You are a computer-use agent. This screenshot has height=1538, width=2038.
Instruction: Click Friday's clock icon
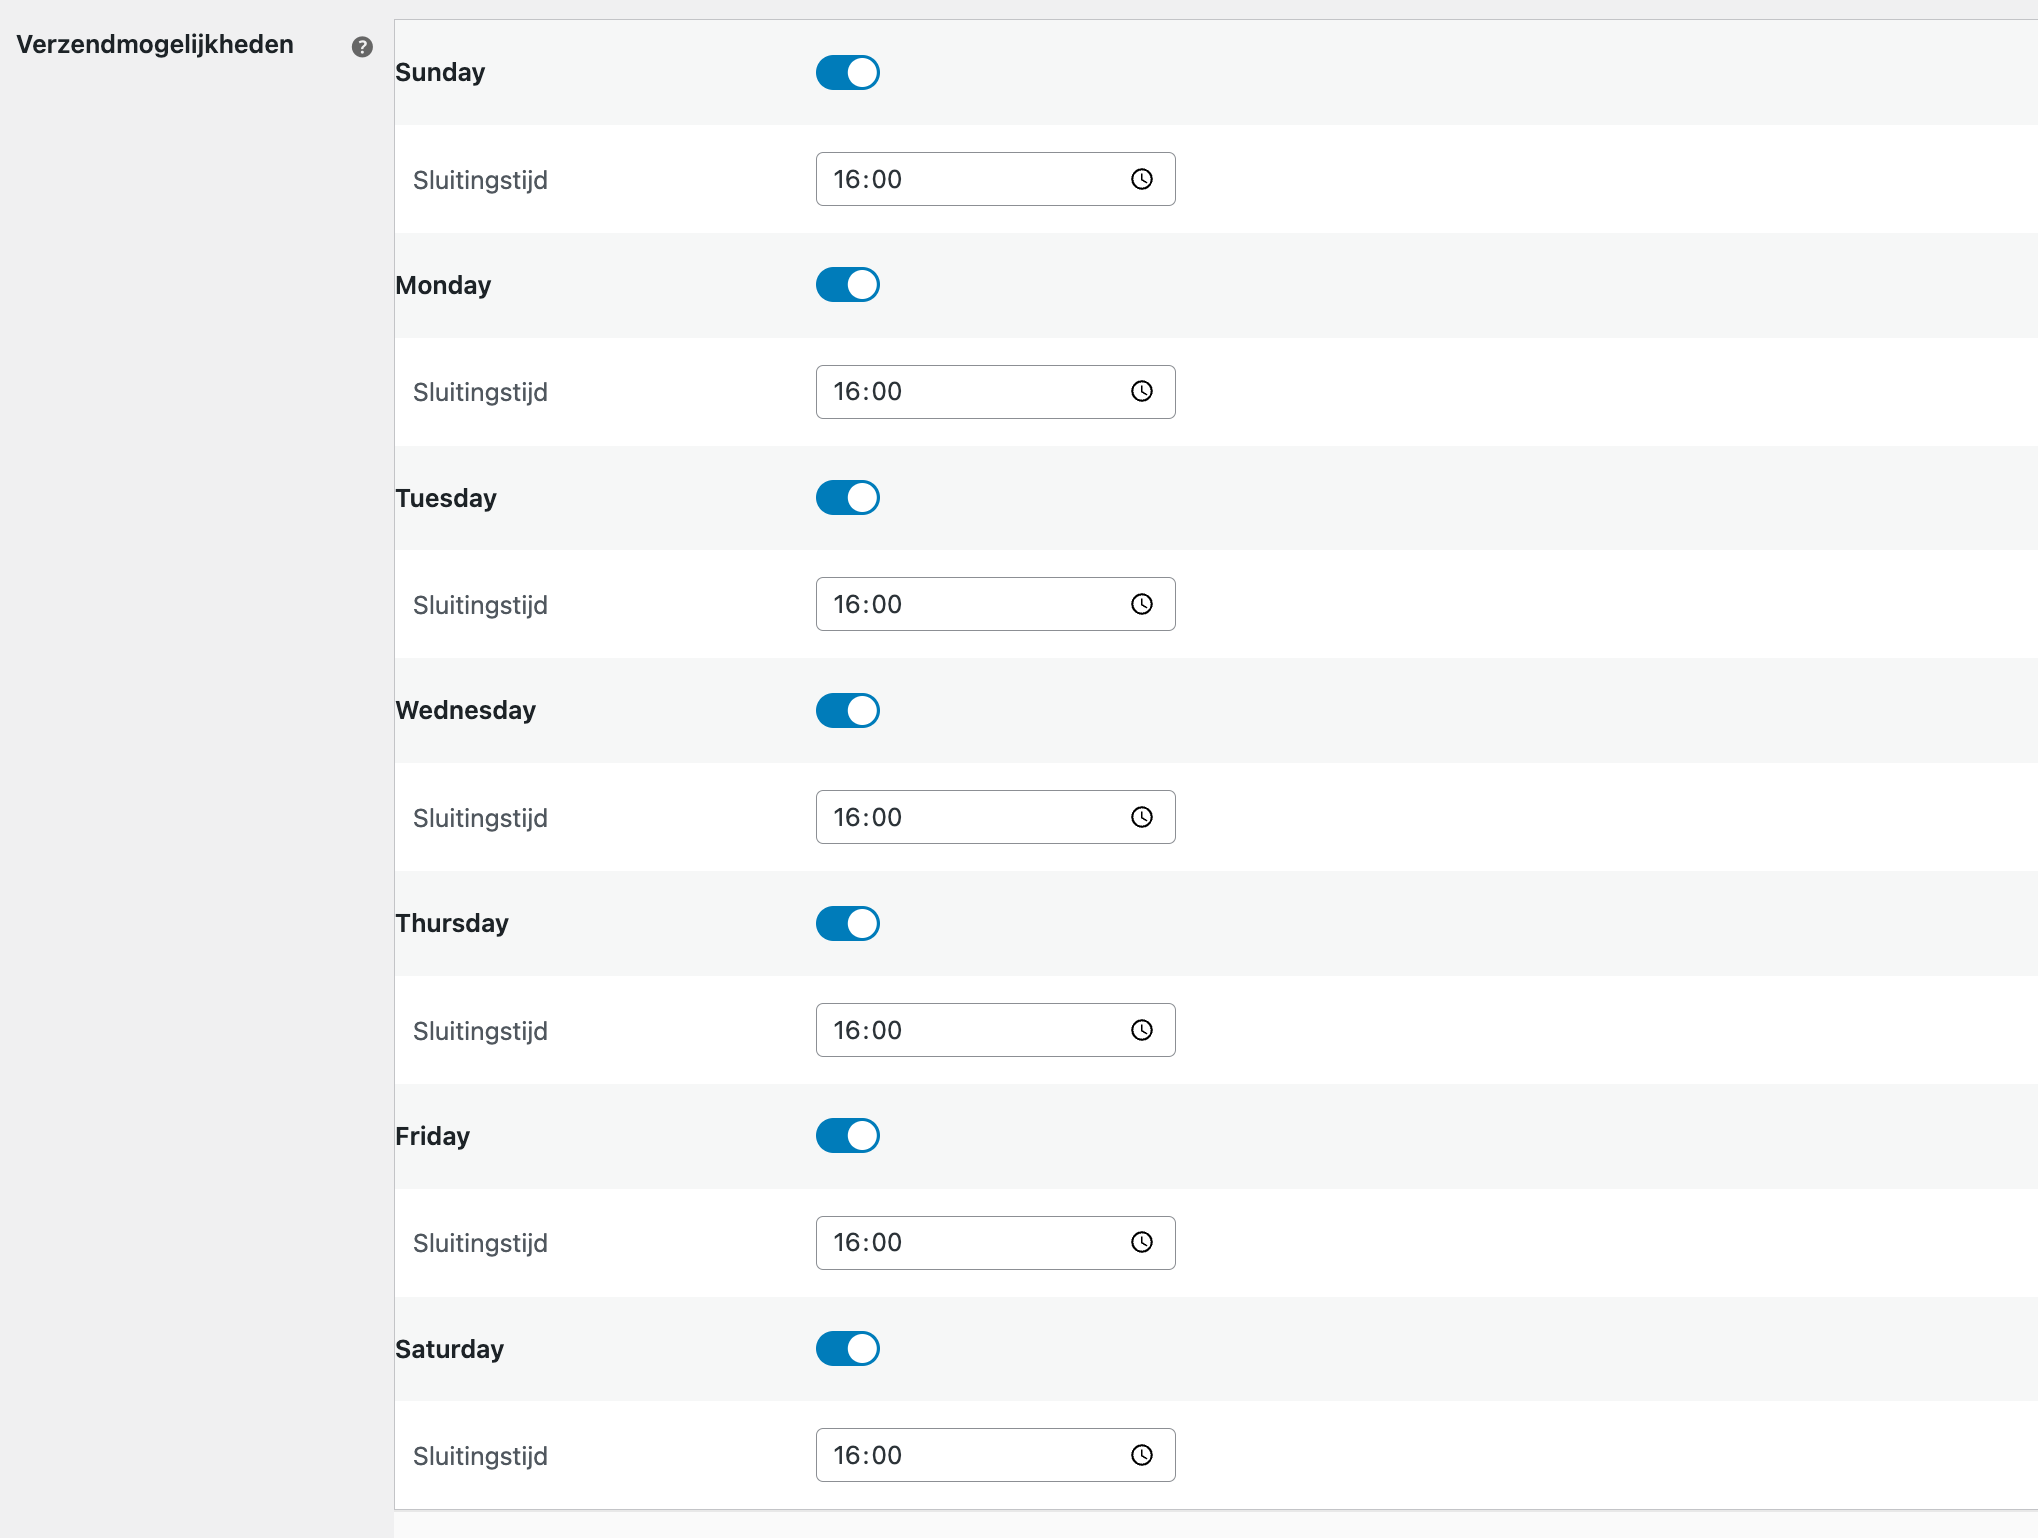point(1141,1243)
